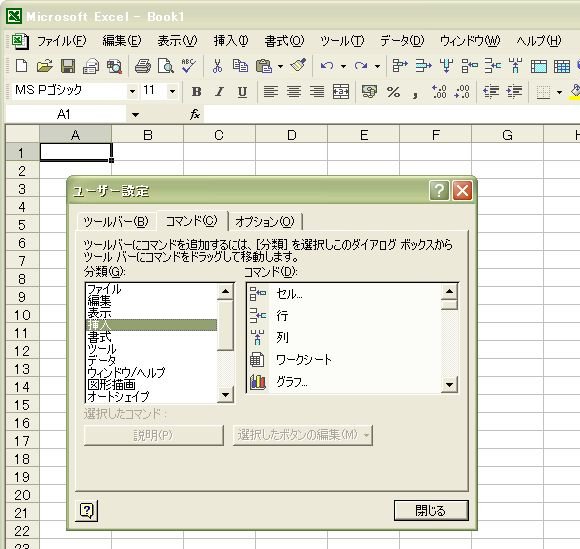Click category list scroll down arrow

click(x=225, y=394)
